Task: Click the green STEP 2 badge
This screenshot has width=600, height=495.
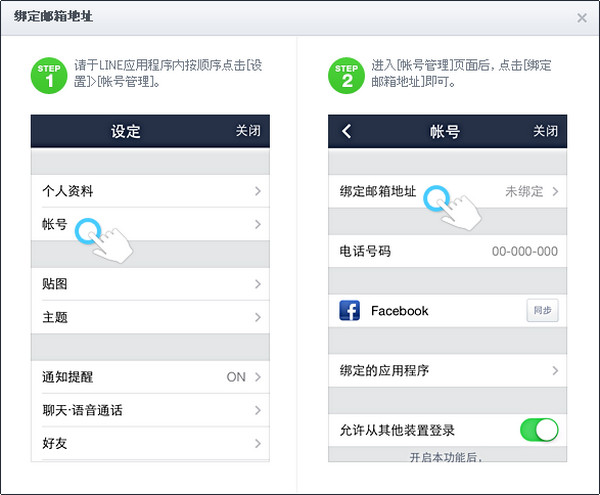Action: (x=344, y=73)
